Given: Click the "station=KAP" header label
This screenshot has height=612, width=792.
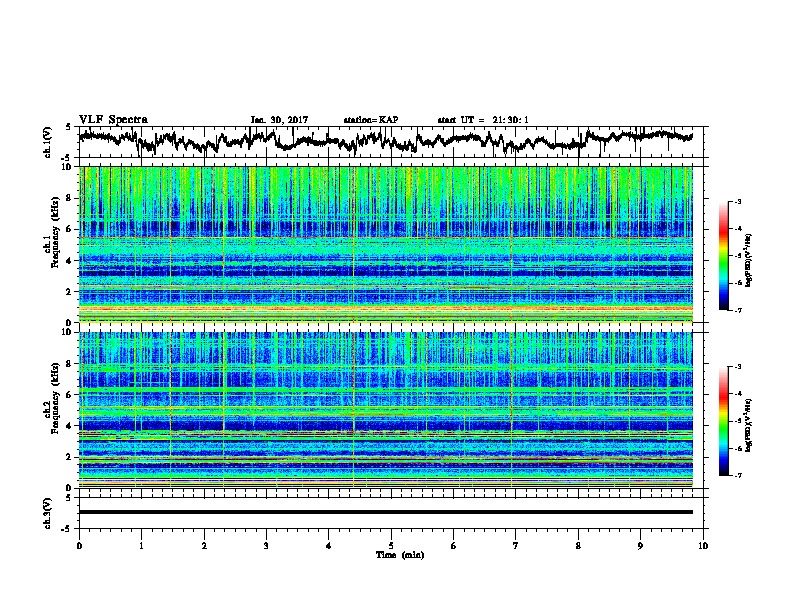Looking at the screenshot, I should pyautogui.click(x=371, y=120).
